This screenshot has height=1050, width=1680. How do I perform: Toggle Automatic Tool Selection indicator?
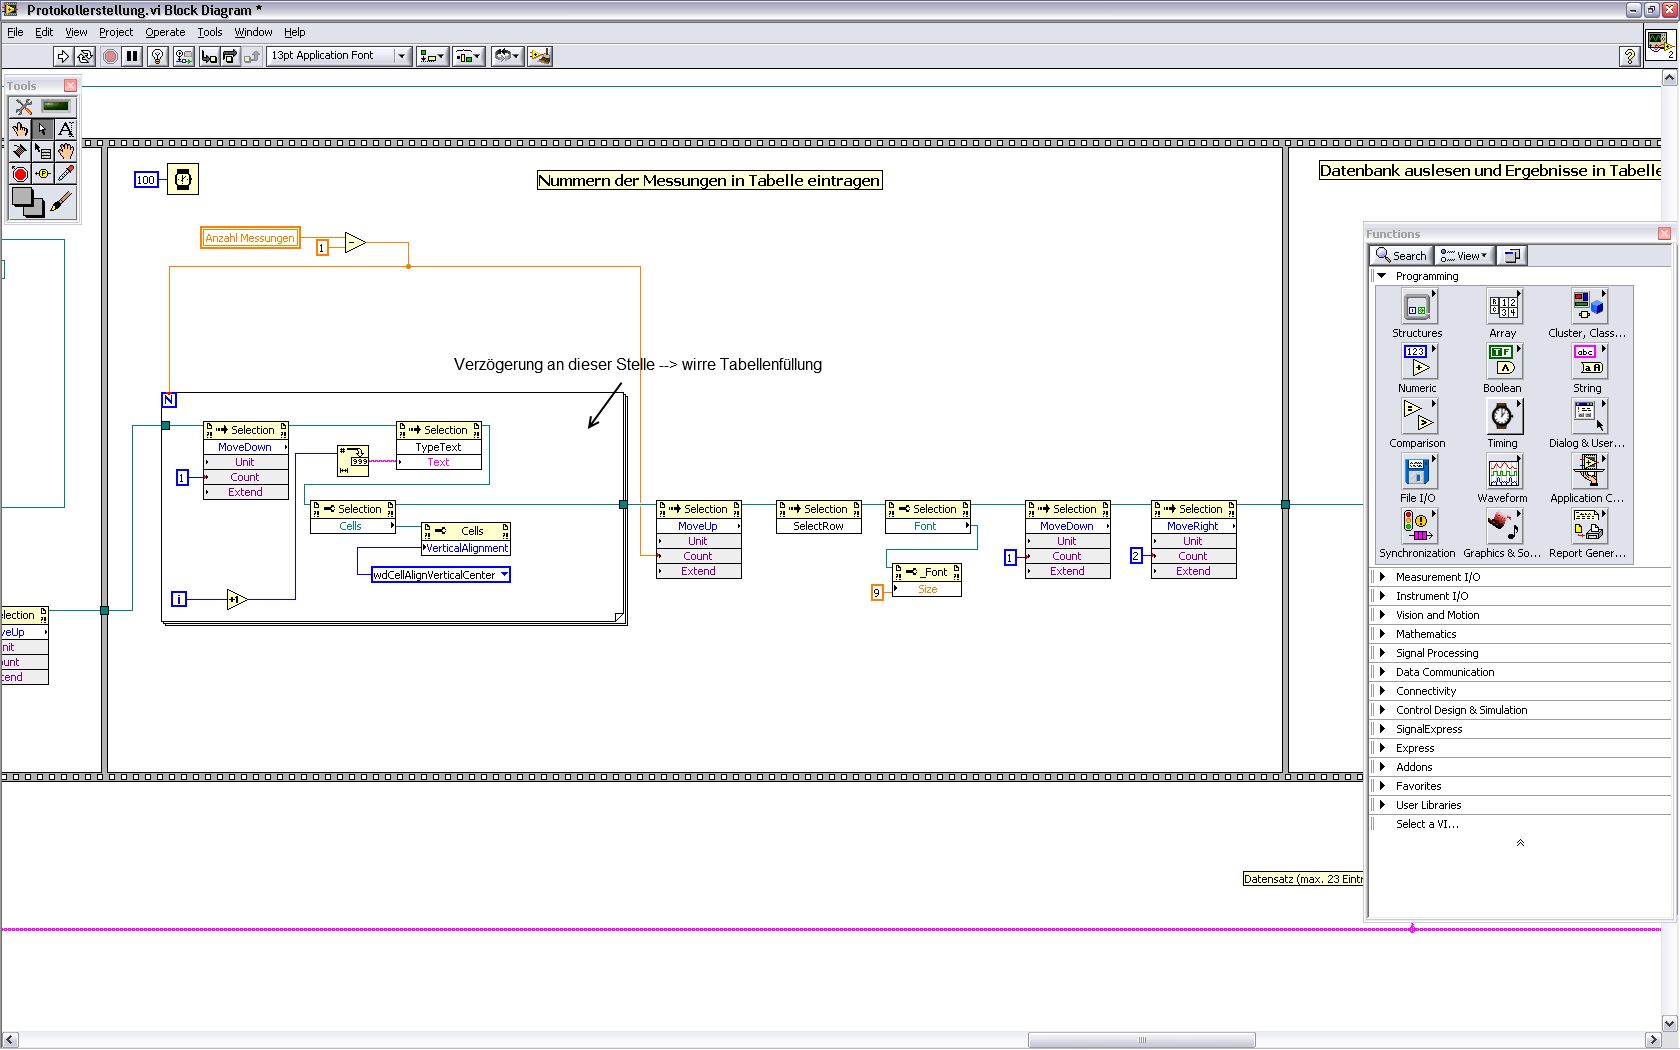pos(56,106)
